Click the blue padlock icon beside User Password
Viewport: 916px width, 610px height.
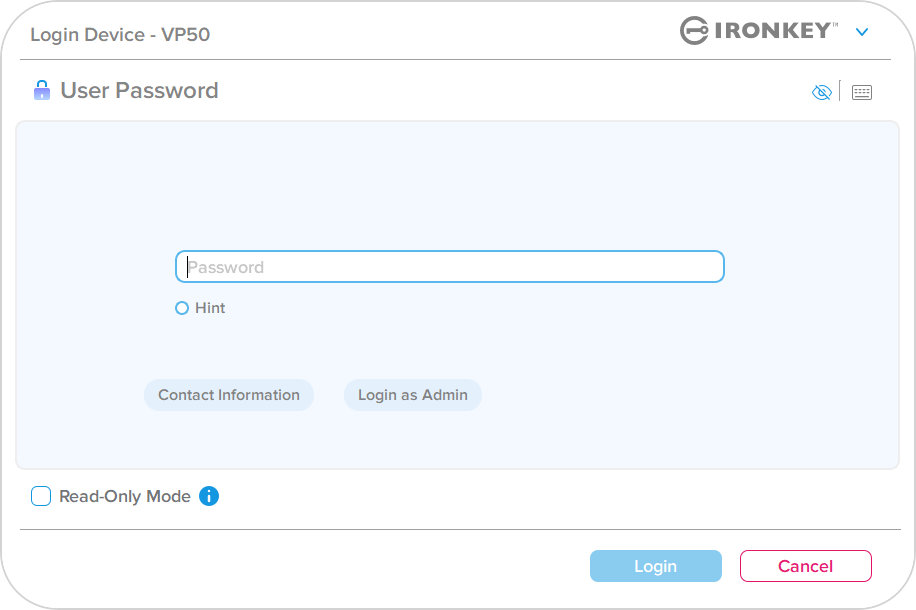41,90
